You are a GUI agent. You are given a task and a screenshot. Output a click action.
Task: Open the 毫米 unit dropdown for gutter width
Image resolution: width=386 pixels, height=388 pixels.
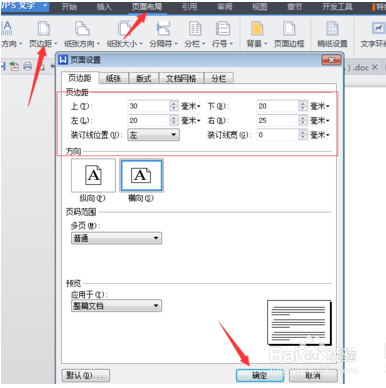[320, 135]
